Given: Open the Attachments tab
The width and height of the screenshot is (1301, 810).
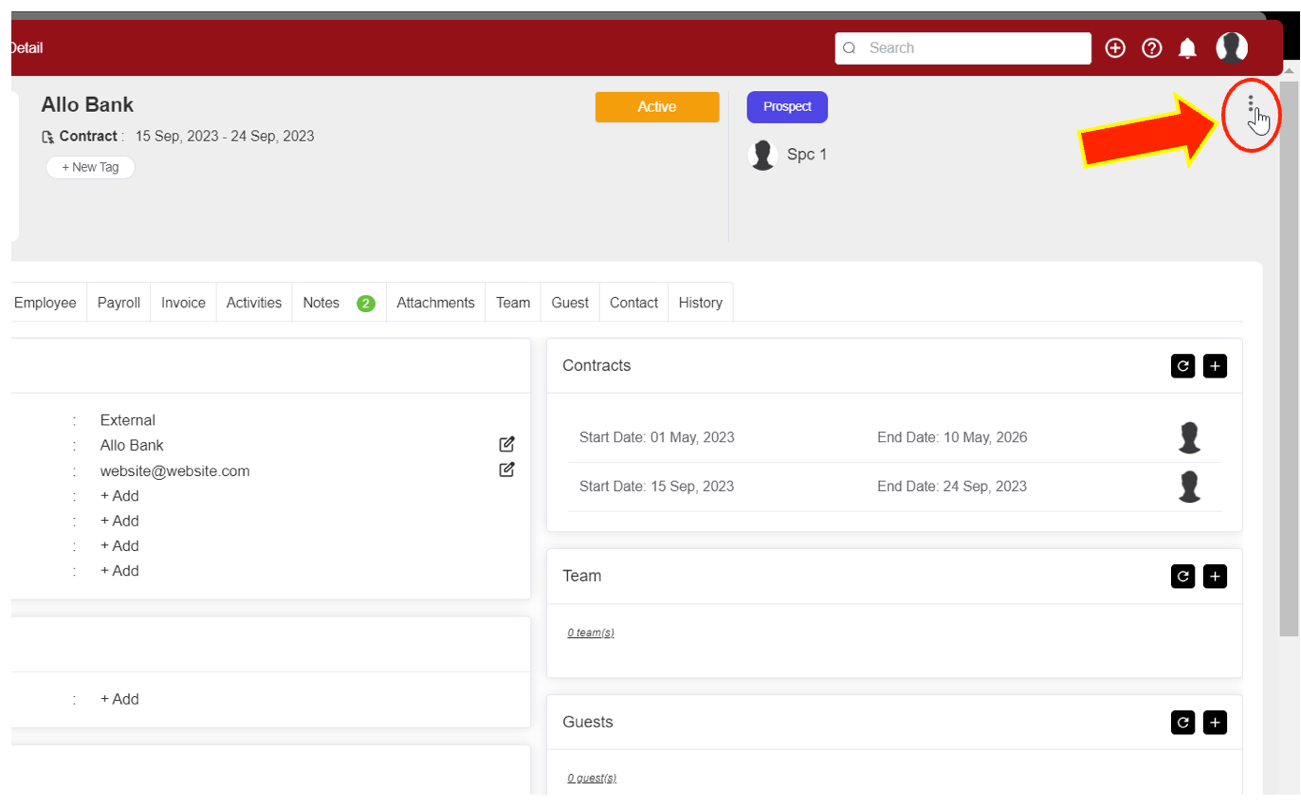Looking at the screenshot, I should click(435, 303).
